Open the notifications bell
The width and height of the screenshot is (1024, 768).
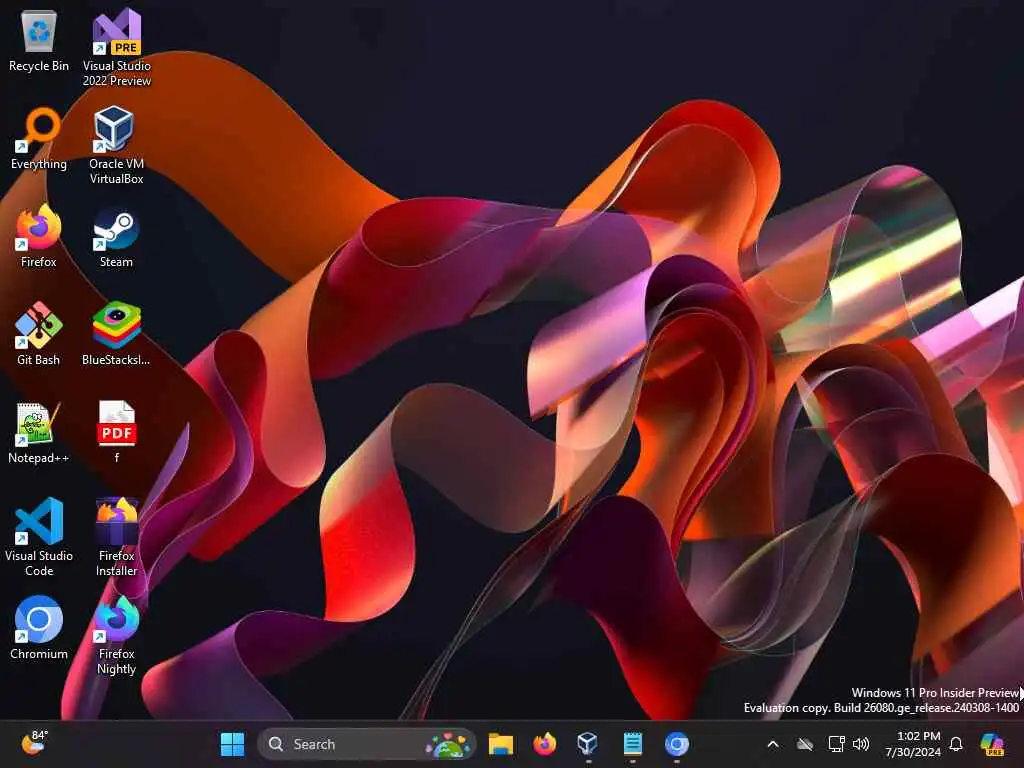[x=956, y=744]
